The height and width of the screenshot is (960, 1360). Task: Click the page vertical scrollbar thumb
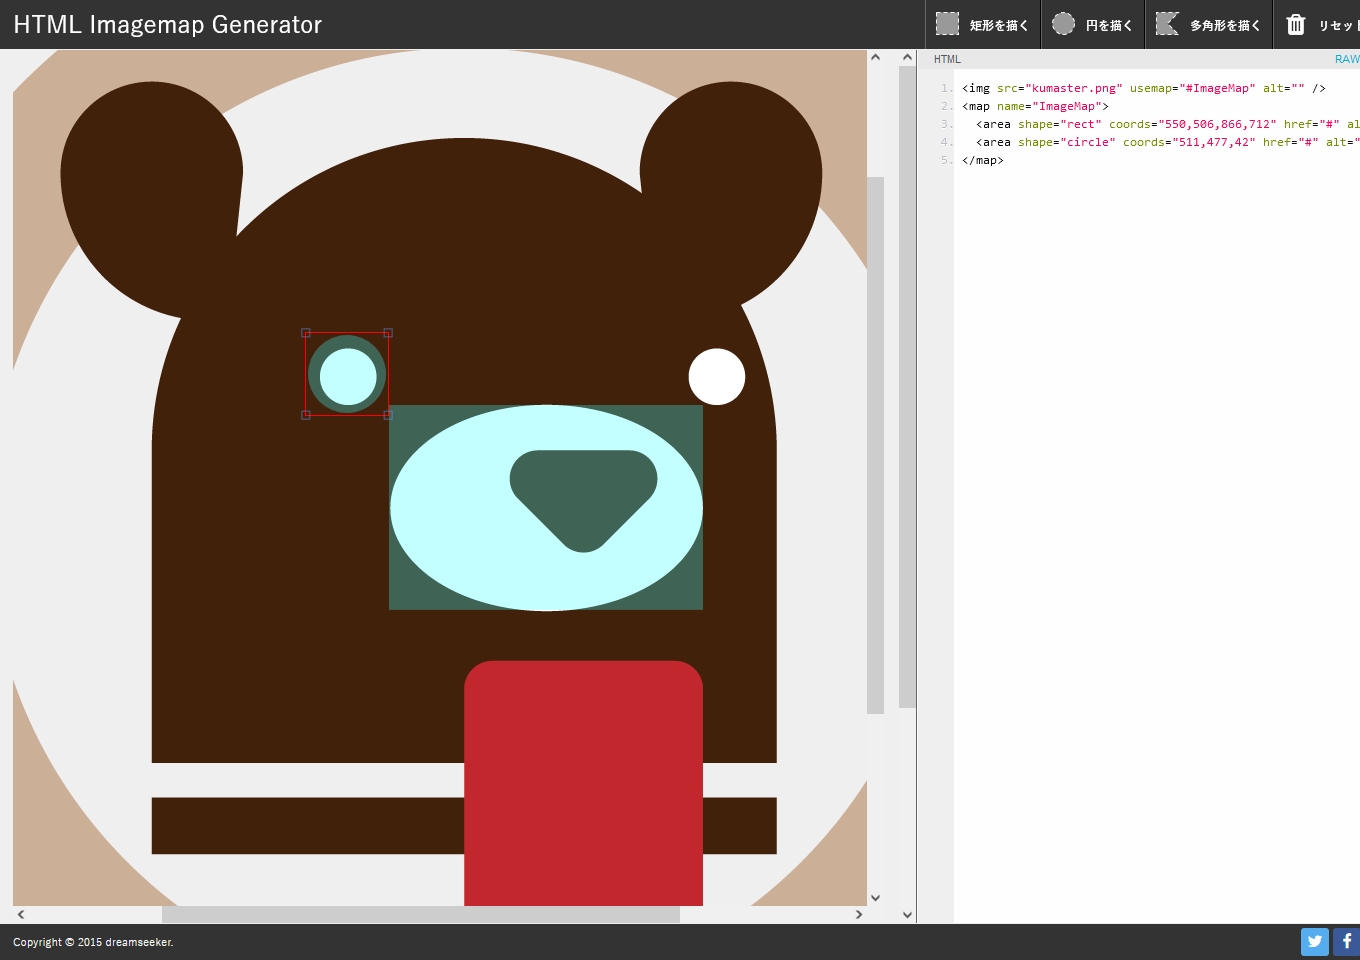click(908, 388)
